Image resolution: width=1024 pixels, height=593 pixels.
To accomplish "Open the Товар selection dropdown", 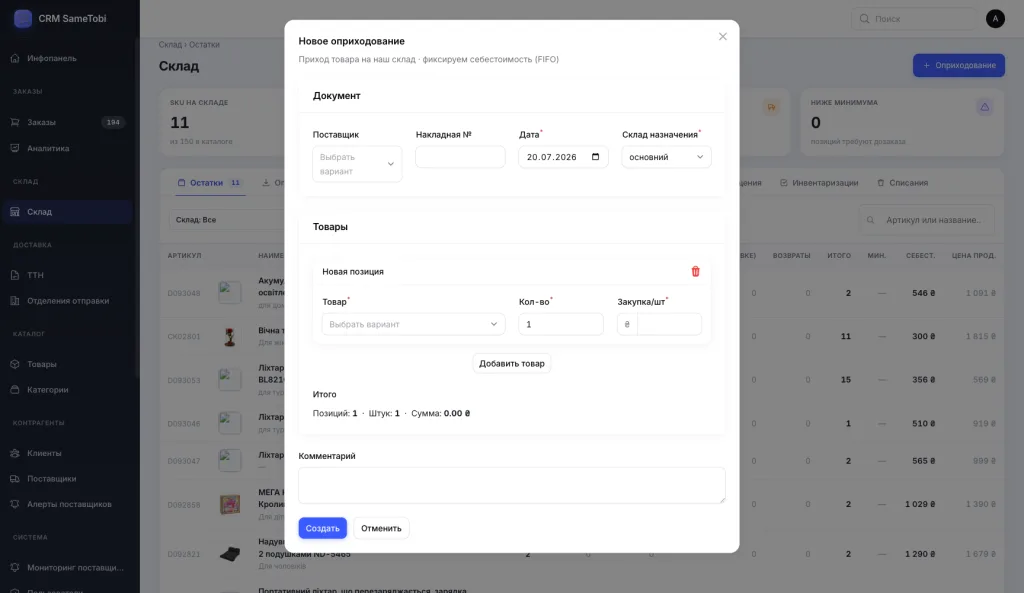I will coord(413,324).
